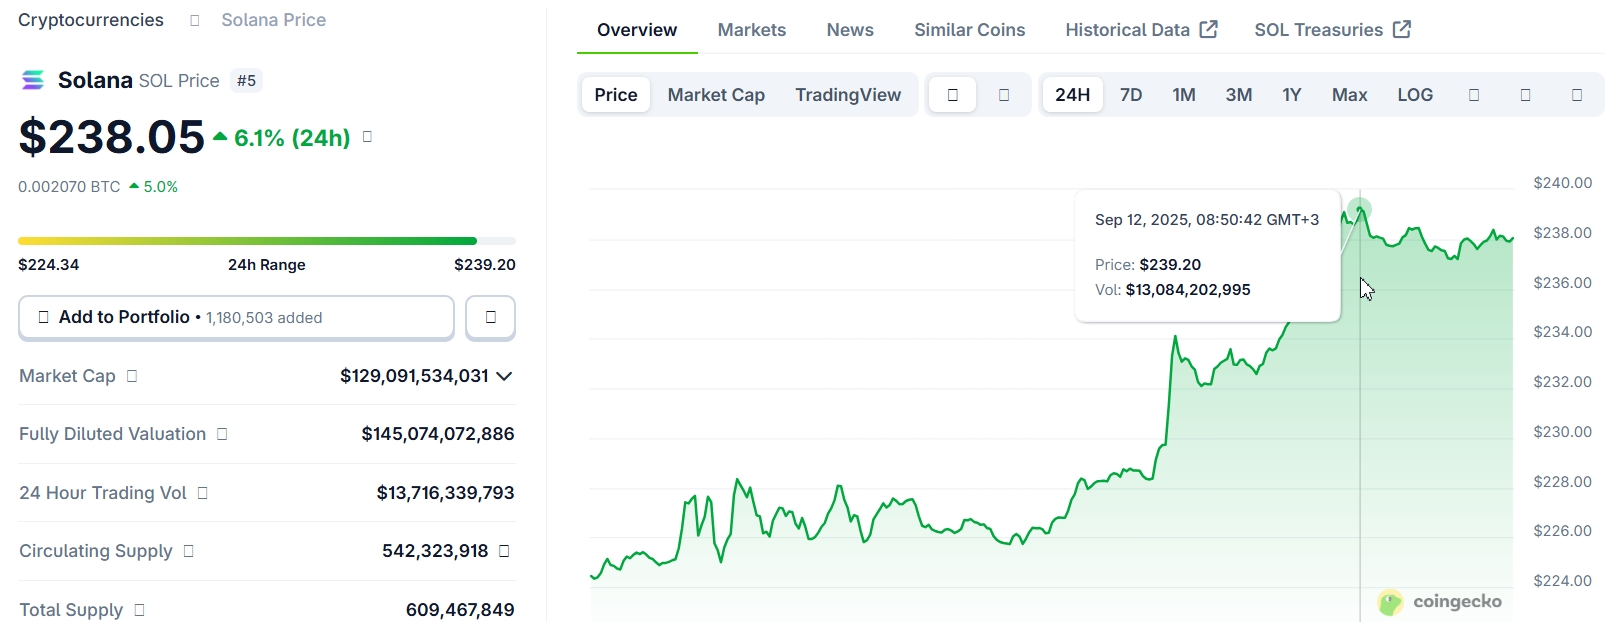This screenshot has width=1606, height=622.
Task: Click the Add to Portfolio button
Action: (x=236, y=318)
